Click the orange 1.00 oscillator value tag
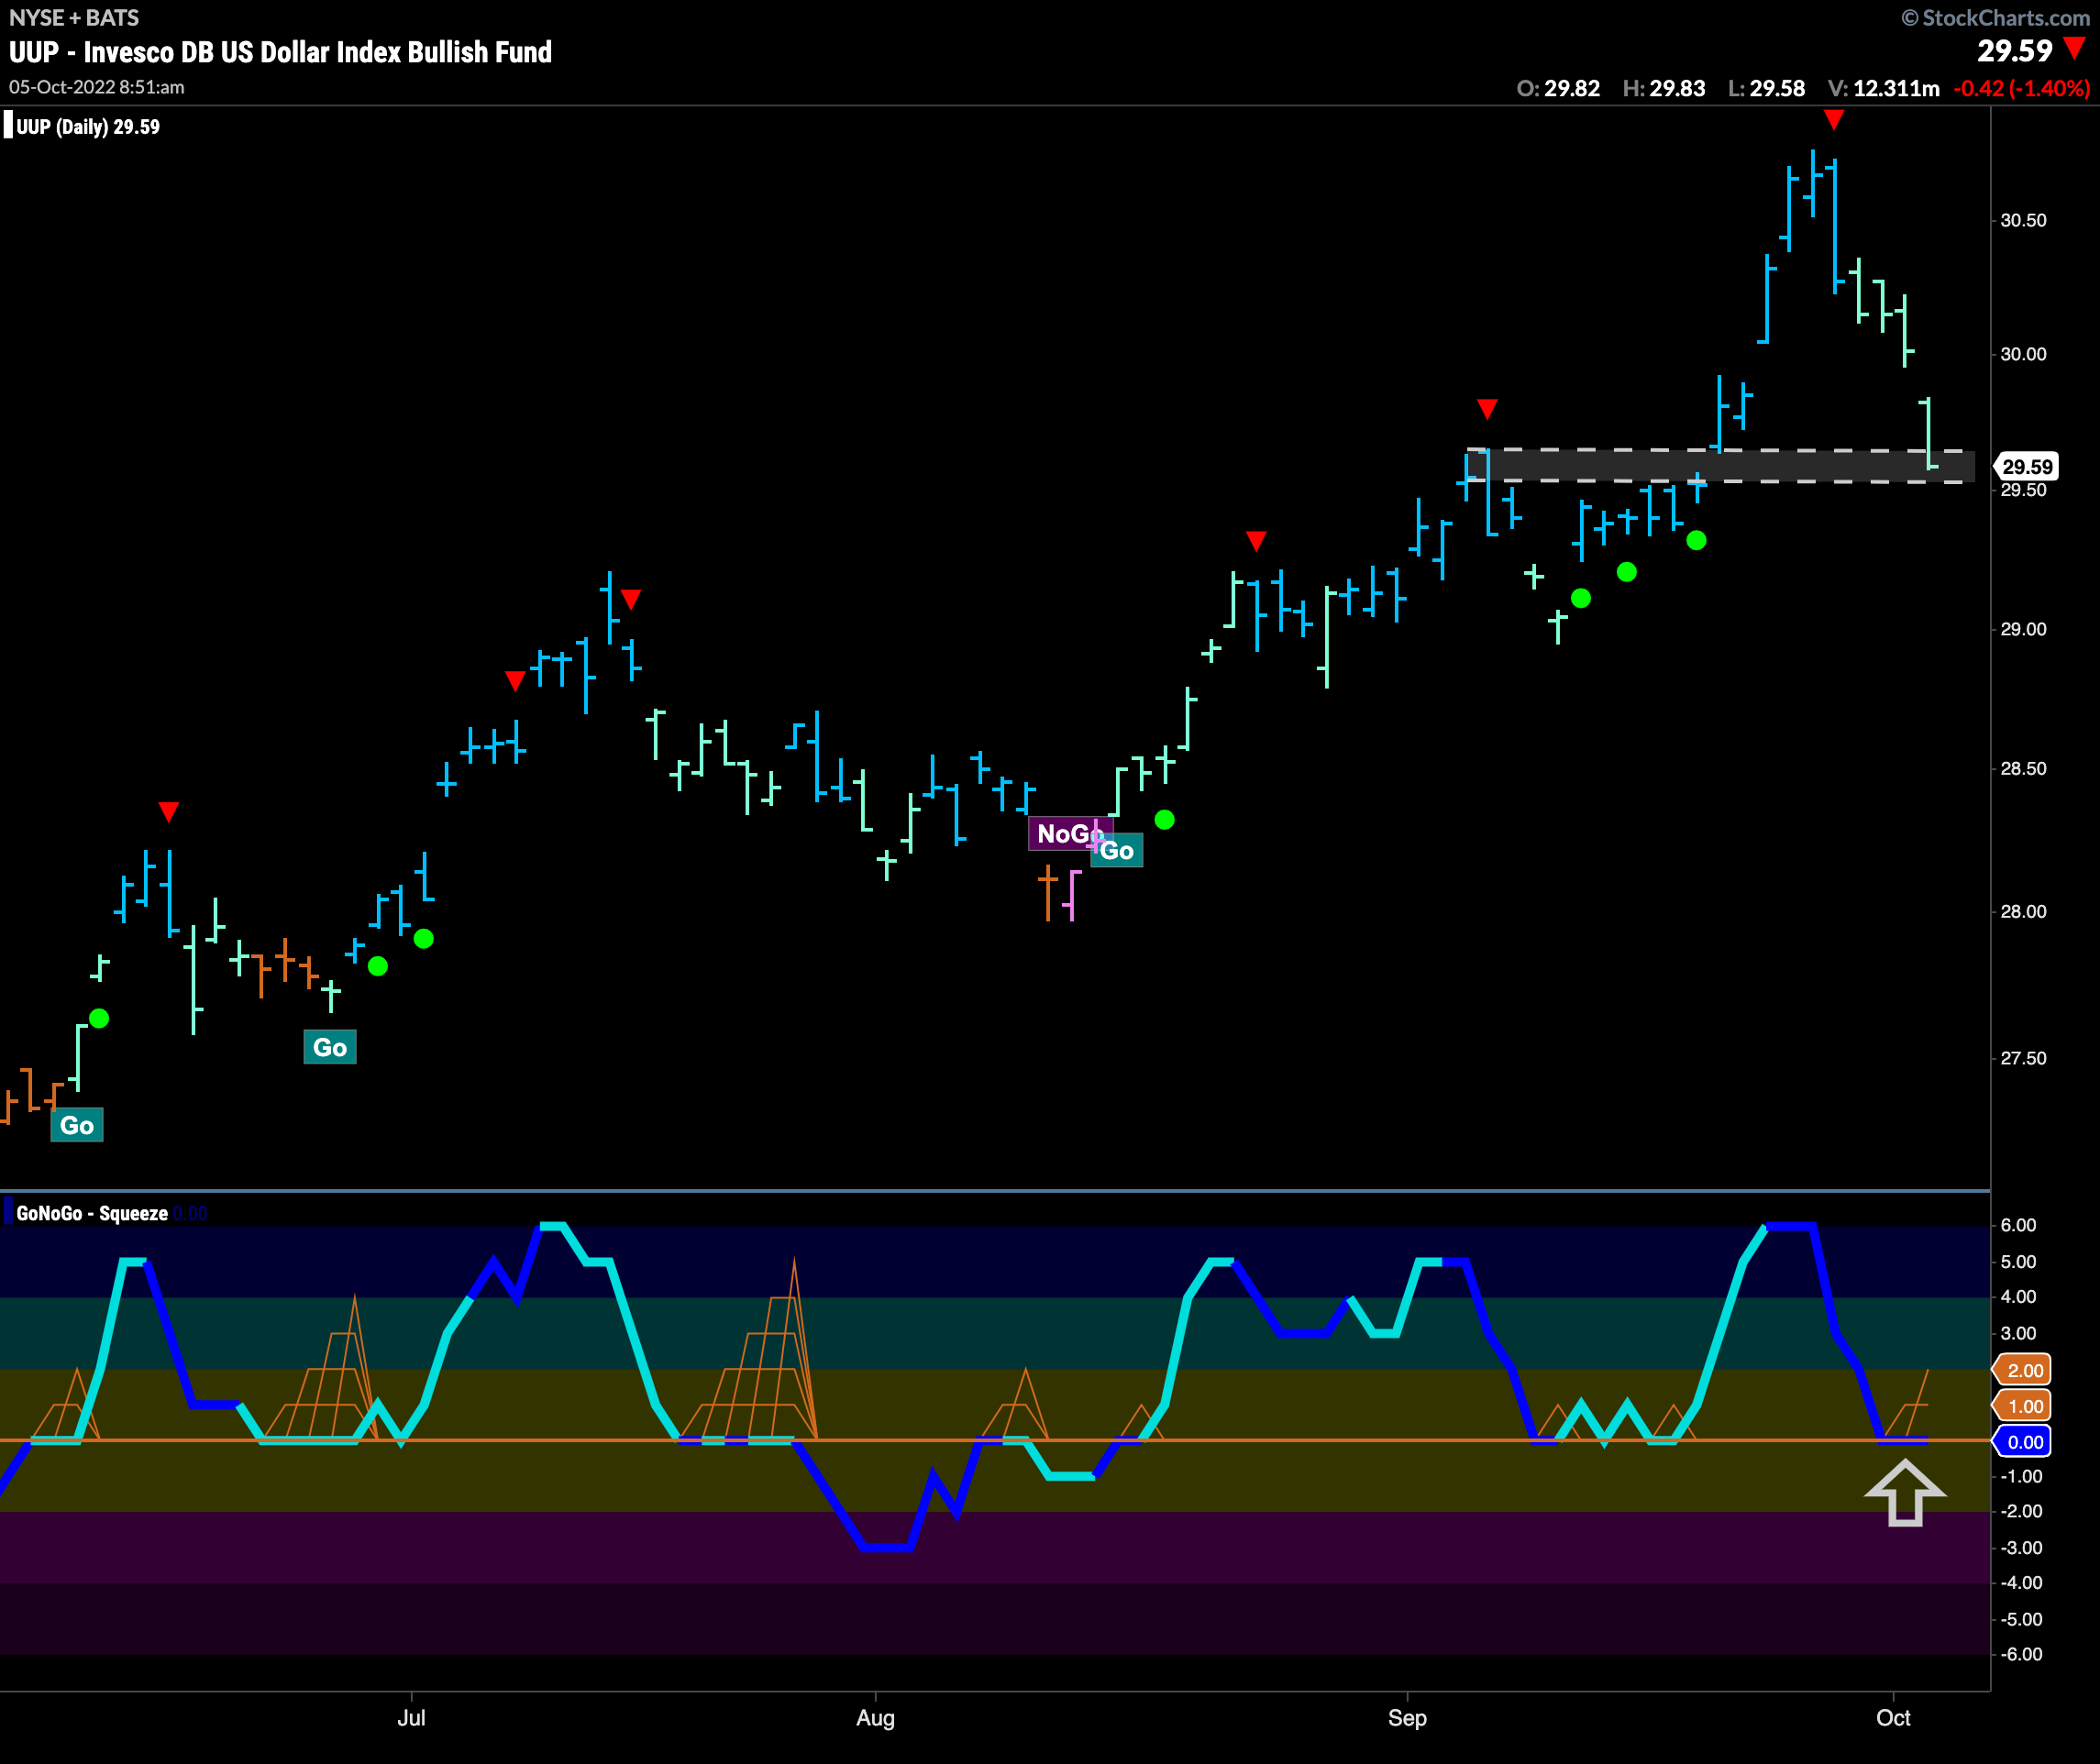This screenshot has height=1764, width=2100. coord(2024,1406)
